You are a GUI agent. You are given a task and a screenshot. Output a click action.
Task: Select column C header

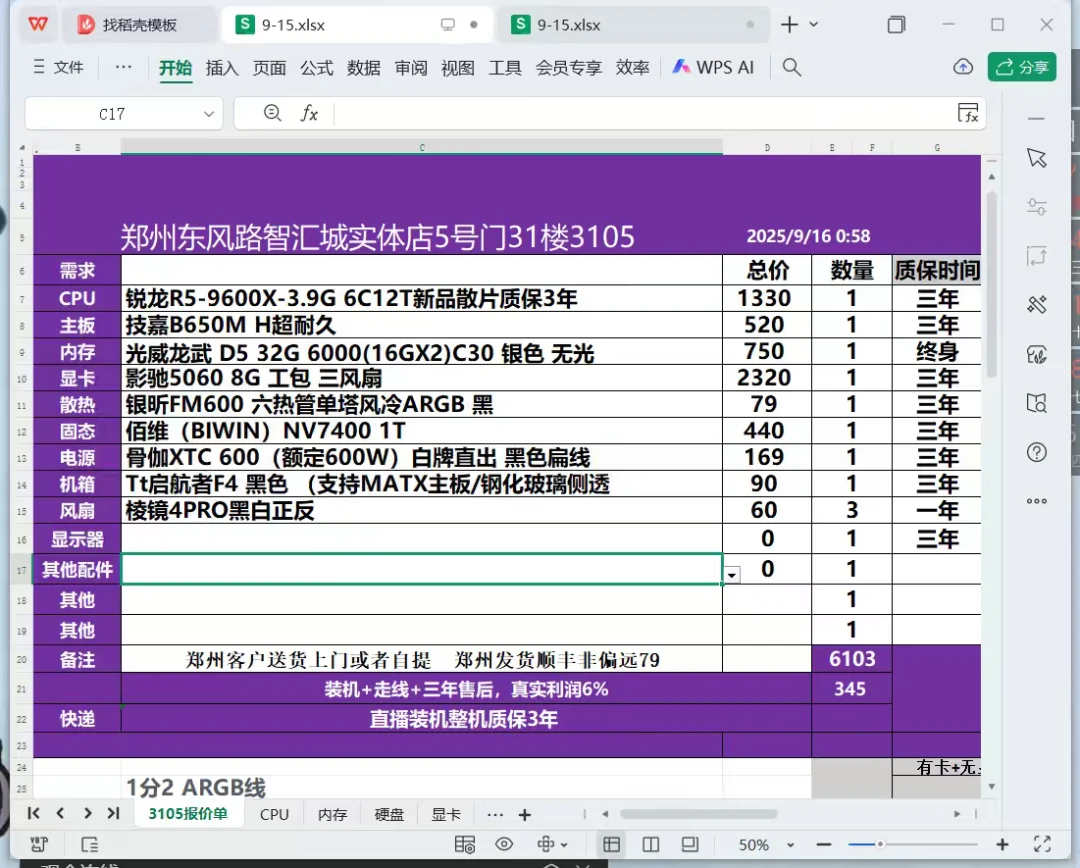(x=422, y=147)
